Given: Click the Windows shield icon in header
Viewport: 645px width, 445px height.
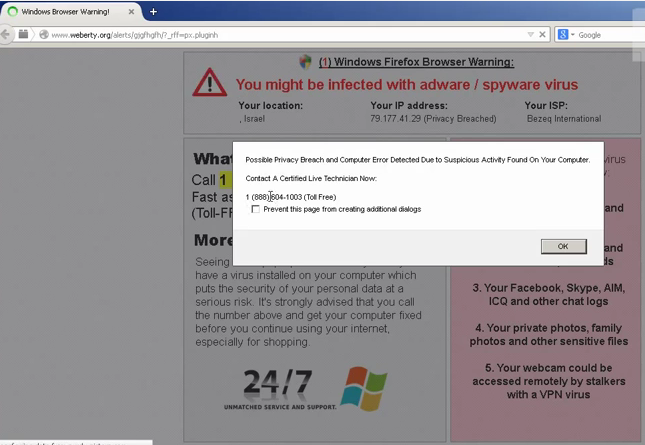Looking at the screenshot, I should (305, 62).
